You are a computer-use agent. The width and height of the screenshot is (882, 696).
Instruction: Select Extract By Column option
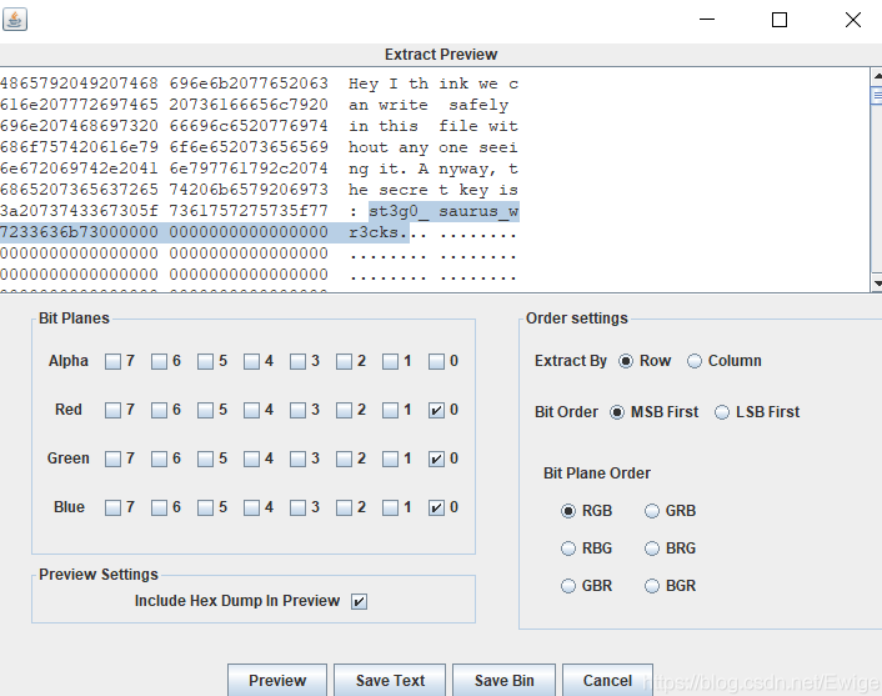(694, 361)
